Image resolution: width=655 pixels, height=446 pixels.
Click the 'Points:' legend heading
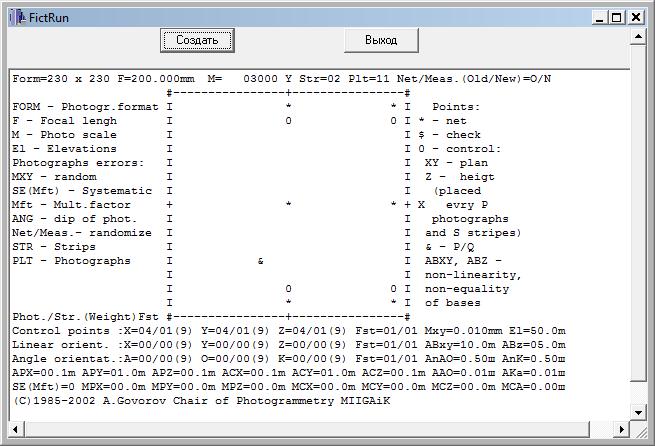tap(456, 107)
